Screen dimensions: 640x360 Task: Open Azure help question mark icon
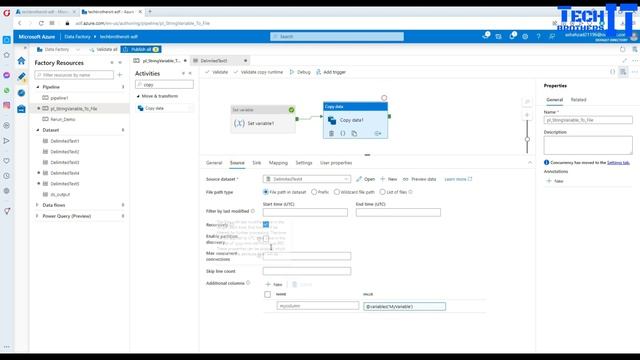(x=538, y=36)
